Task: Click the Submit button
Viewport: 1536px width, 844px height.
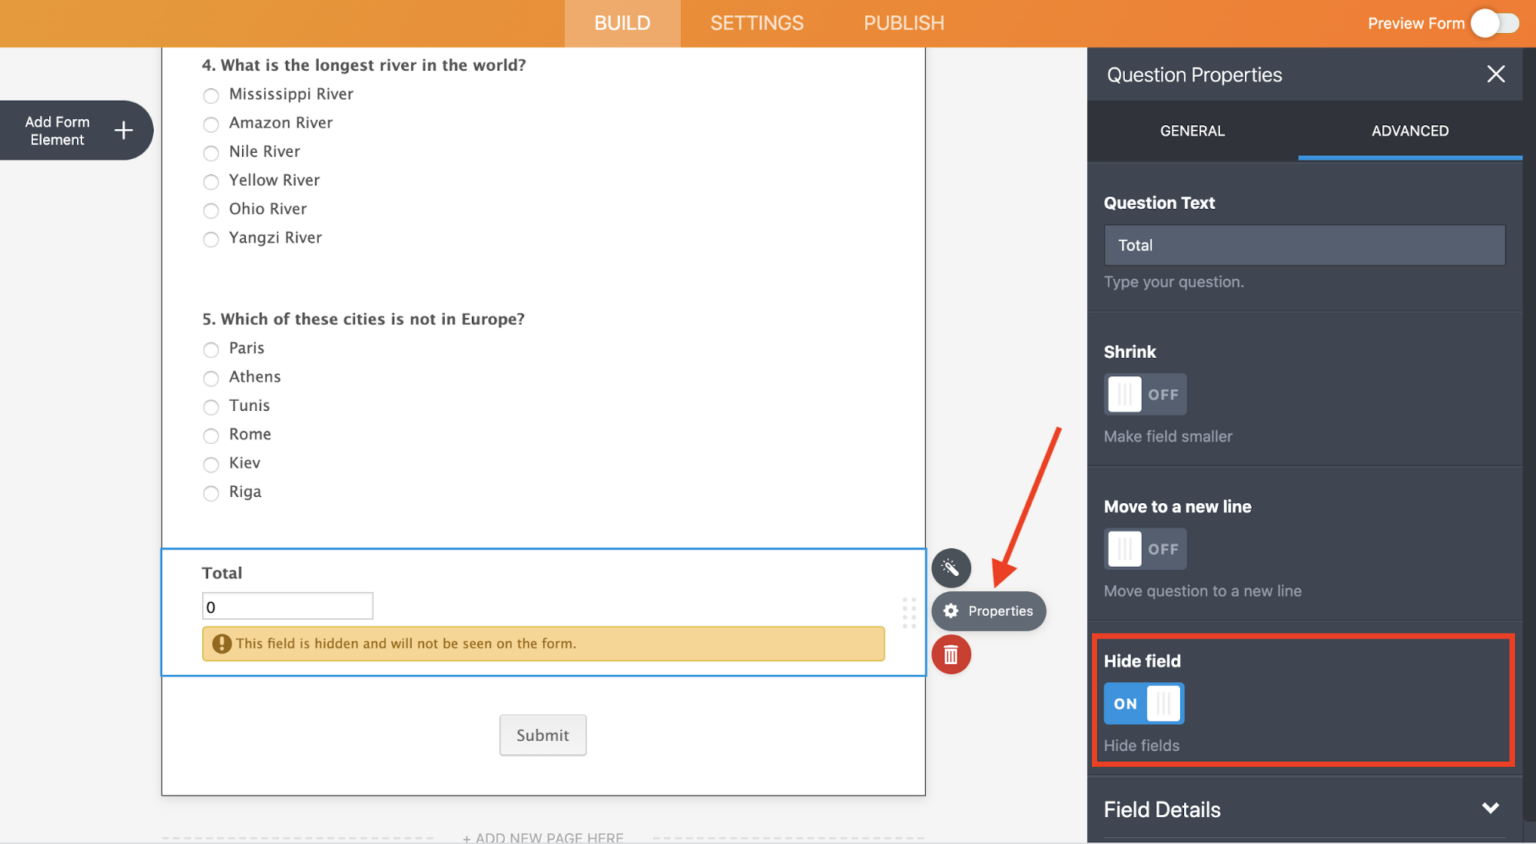Action: [542, 735]
